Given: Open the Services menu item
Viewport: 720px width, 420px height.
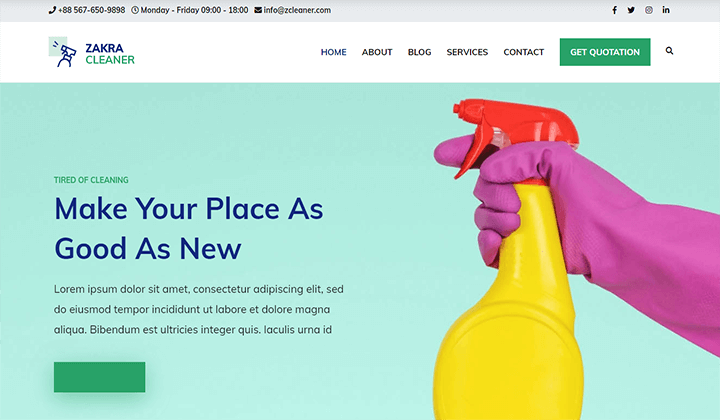Looking at the screenshot, I should (x=467, y=52).
